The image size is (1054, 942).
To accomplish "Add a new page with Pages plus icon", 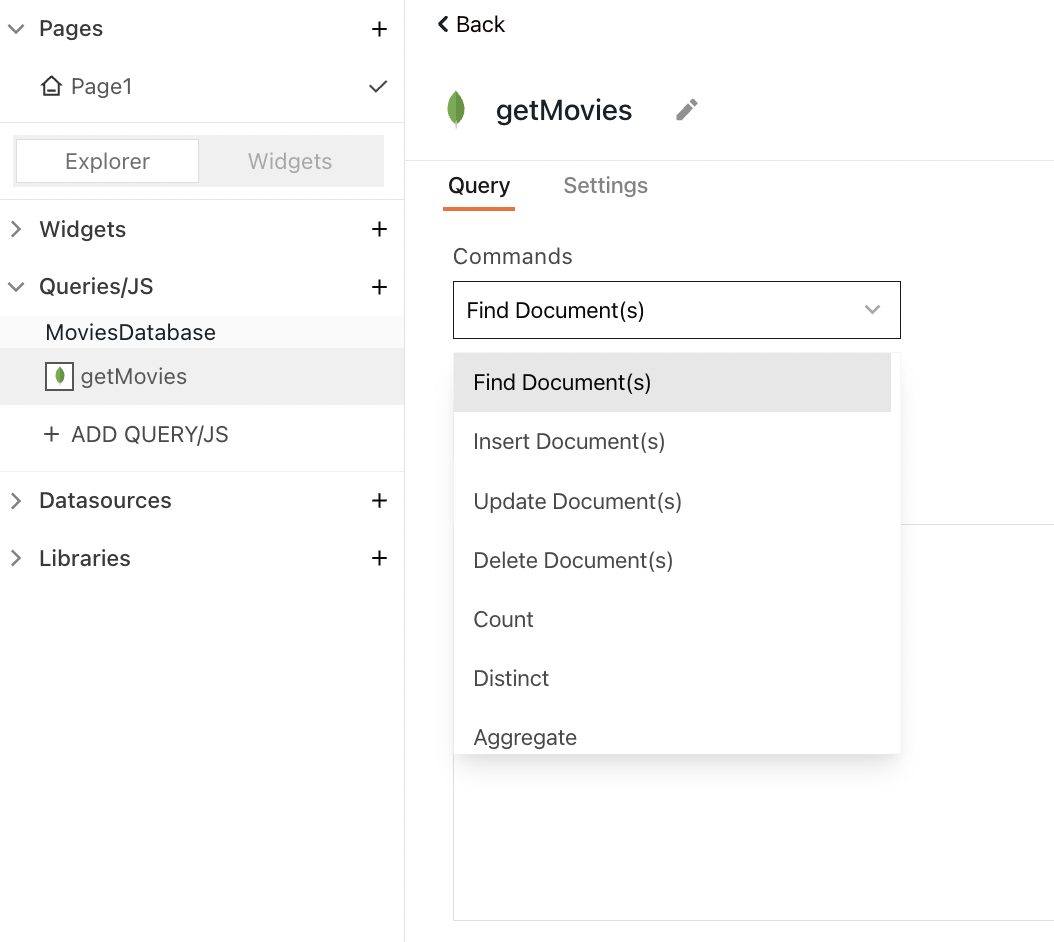I will [379, 29].
